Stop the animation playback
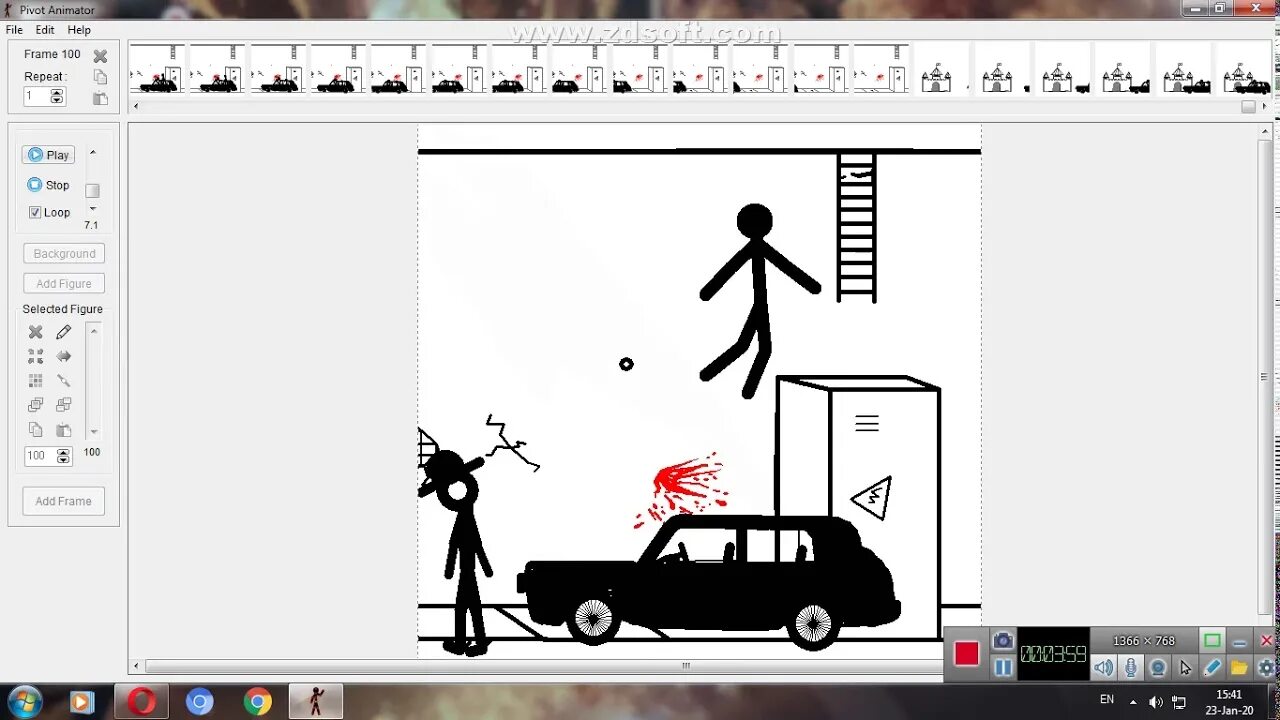The height and width of the screenshot is (720, 1280). click(x=48, y=185)
